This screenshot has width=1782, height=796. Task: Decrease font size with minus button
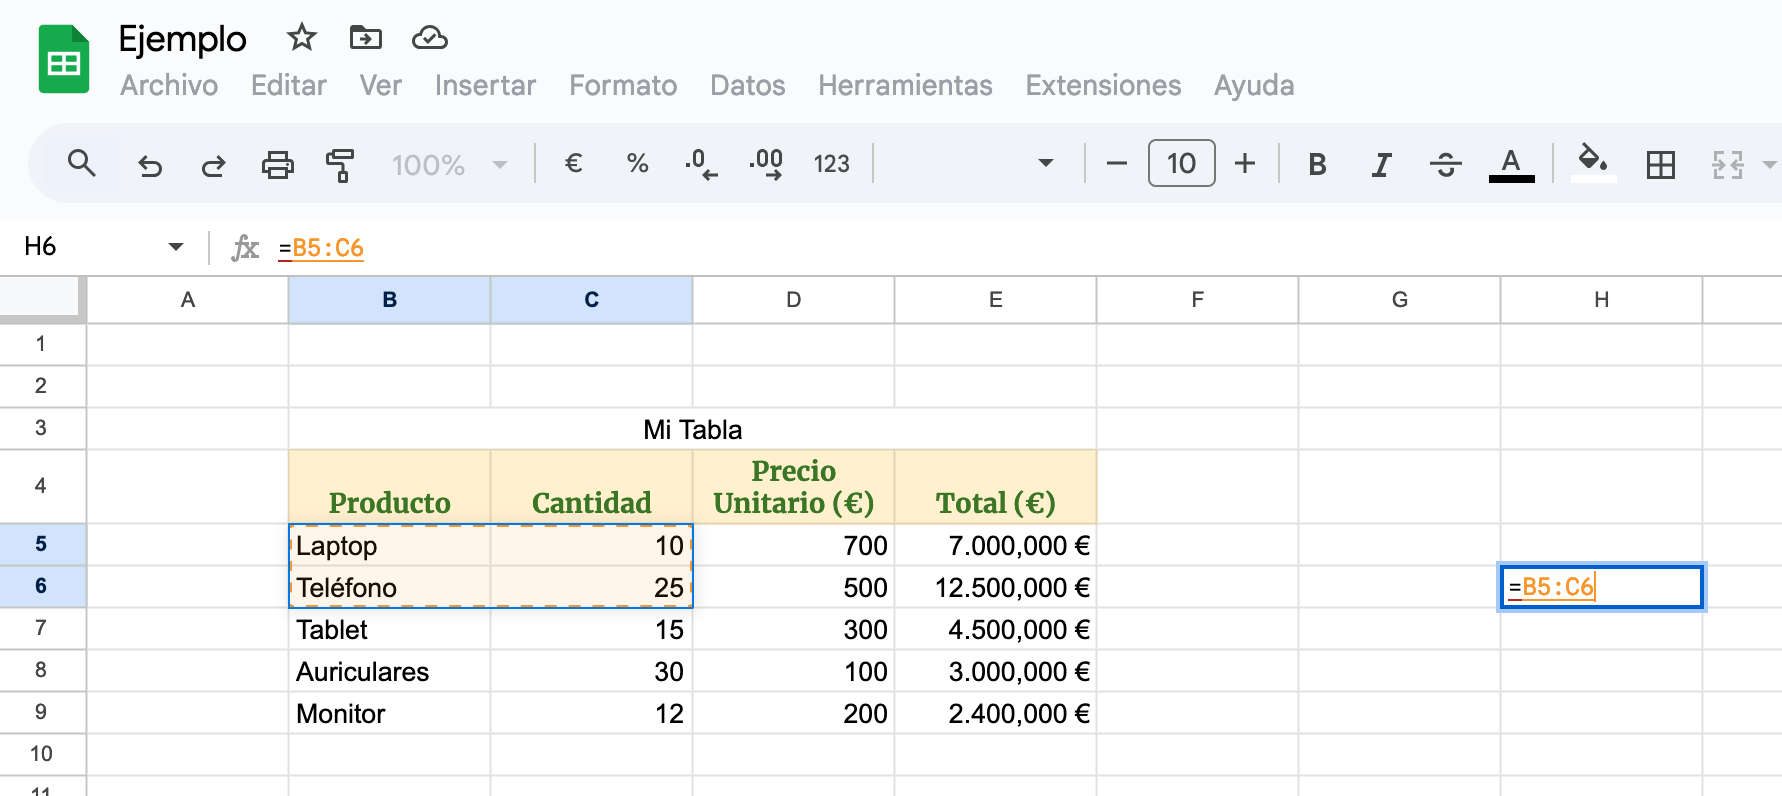[1117, 164]
